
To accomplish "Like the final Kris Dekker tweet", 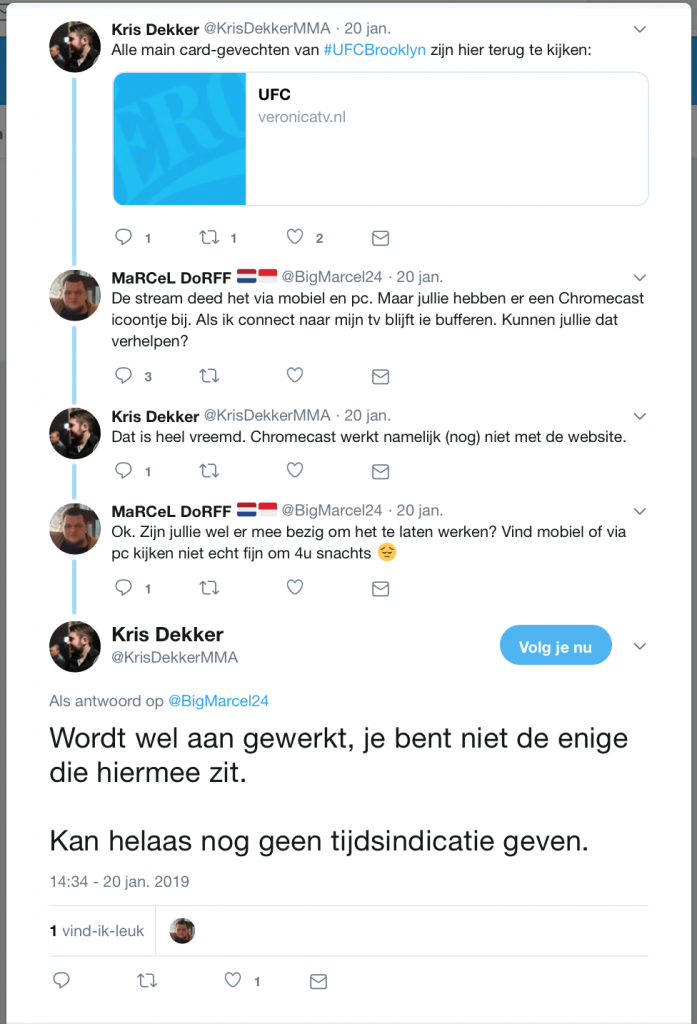I will 232,981.
